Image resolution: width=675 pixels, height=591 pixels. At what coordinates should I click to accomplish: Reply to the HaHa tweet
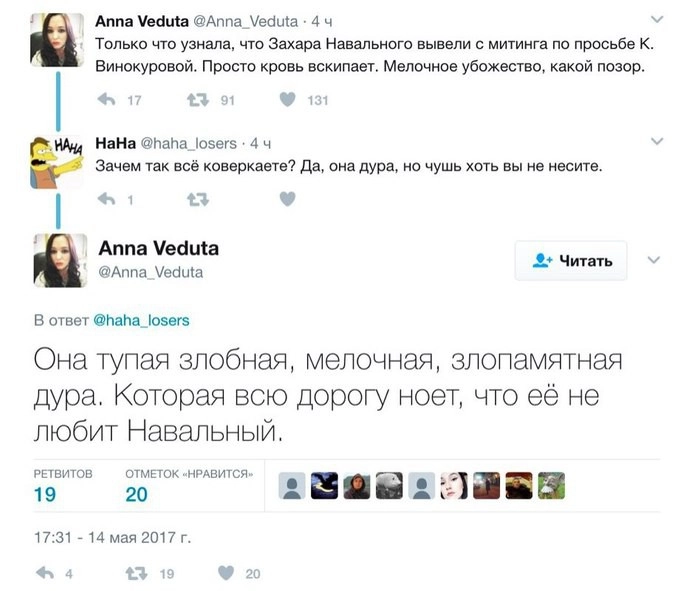106,199
